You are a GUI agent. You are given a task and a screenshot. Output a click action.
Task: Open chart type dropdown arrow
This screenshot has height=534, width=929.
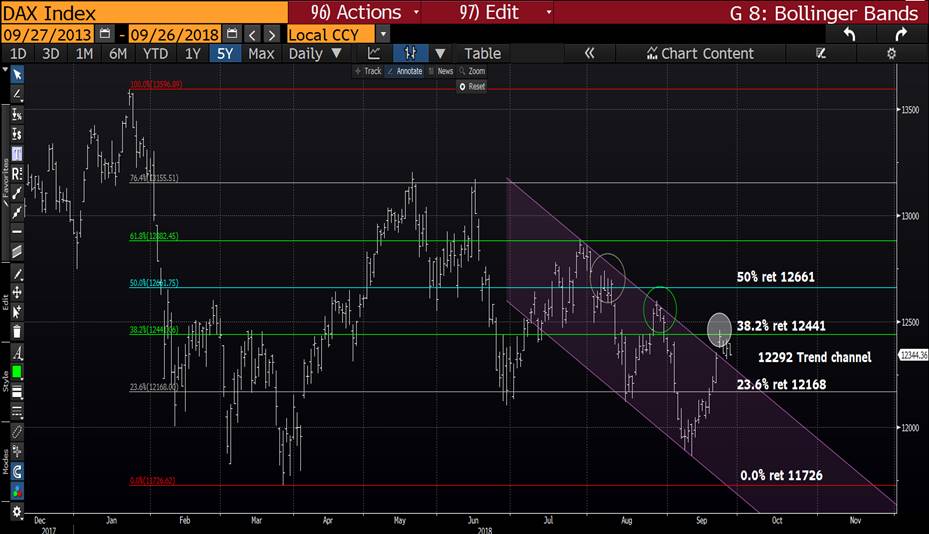pyautogui.click(x=440, y=53)
